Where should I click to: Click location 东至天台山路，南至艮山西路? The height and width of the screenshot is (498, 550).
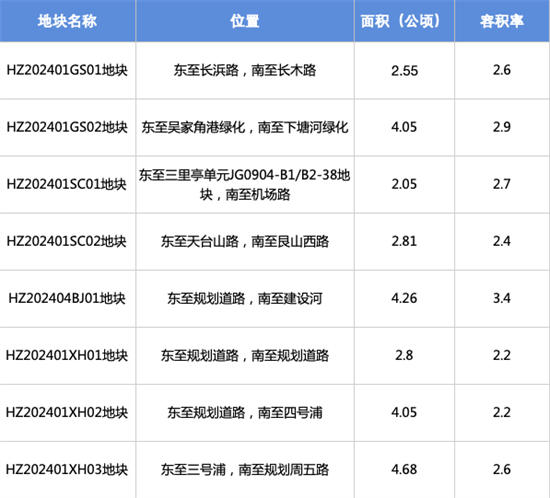coord(245,241)
